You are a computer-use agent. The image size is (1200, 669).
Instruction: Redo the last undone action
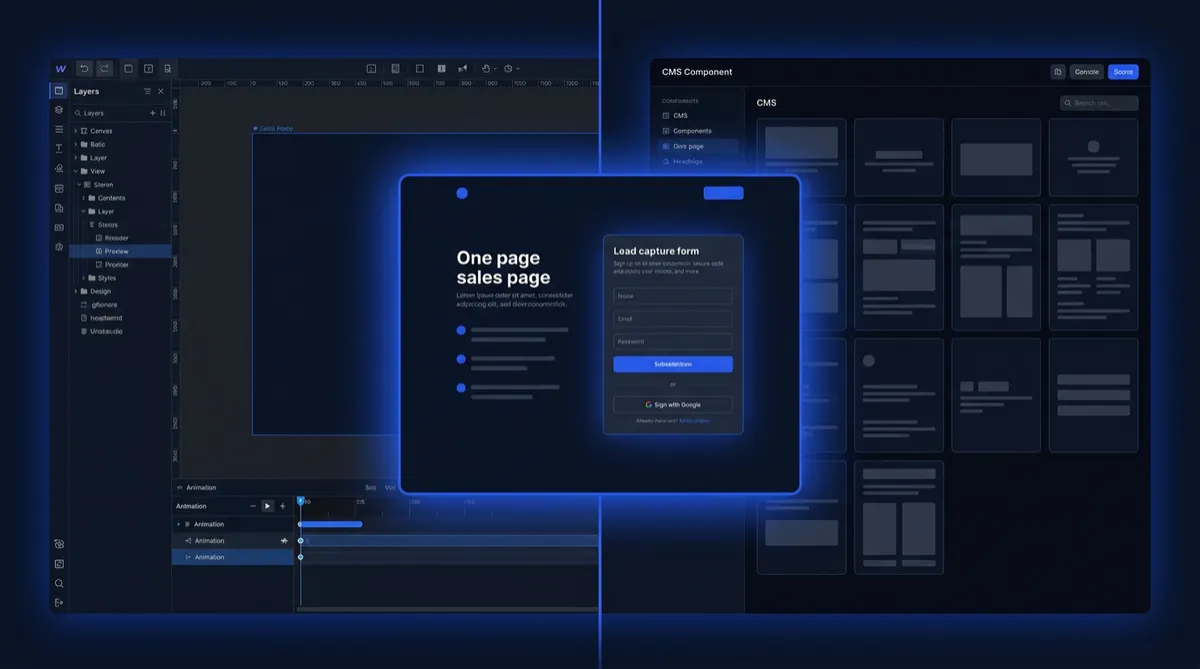tap(104, 68)
